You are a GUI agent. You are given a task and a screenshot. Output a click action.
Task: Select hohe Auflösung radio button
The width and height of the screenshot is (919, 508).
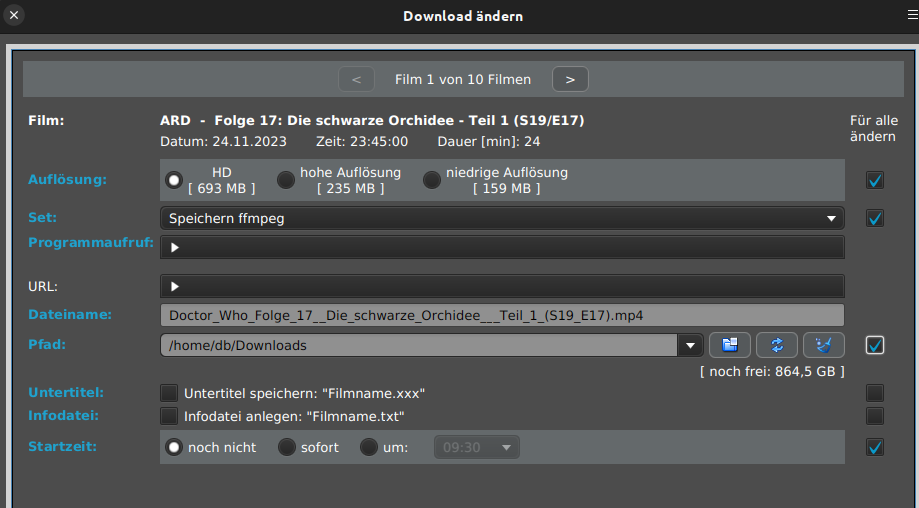click(x=286, y=180)
